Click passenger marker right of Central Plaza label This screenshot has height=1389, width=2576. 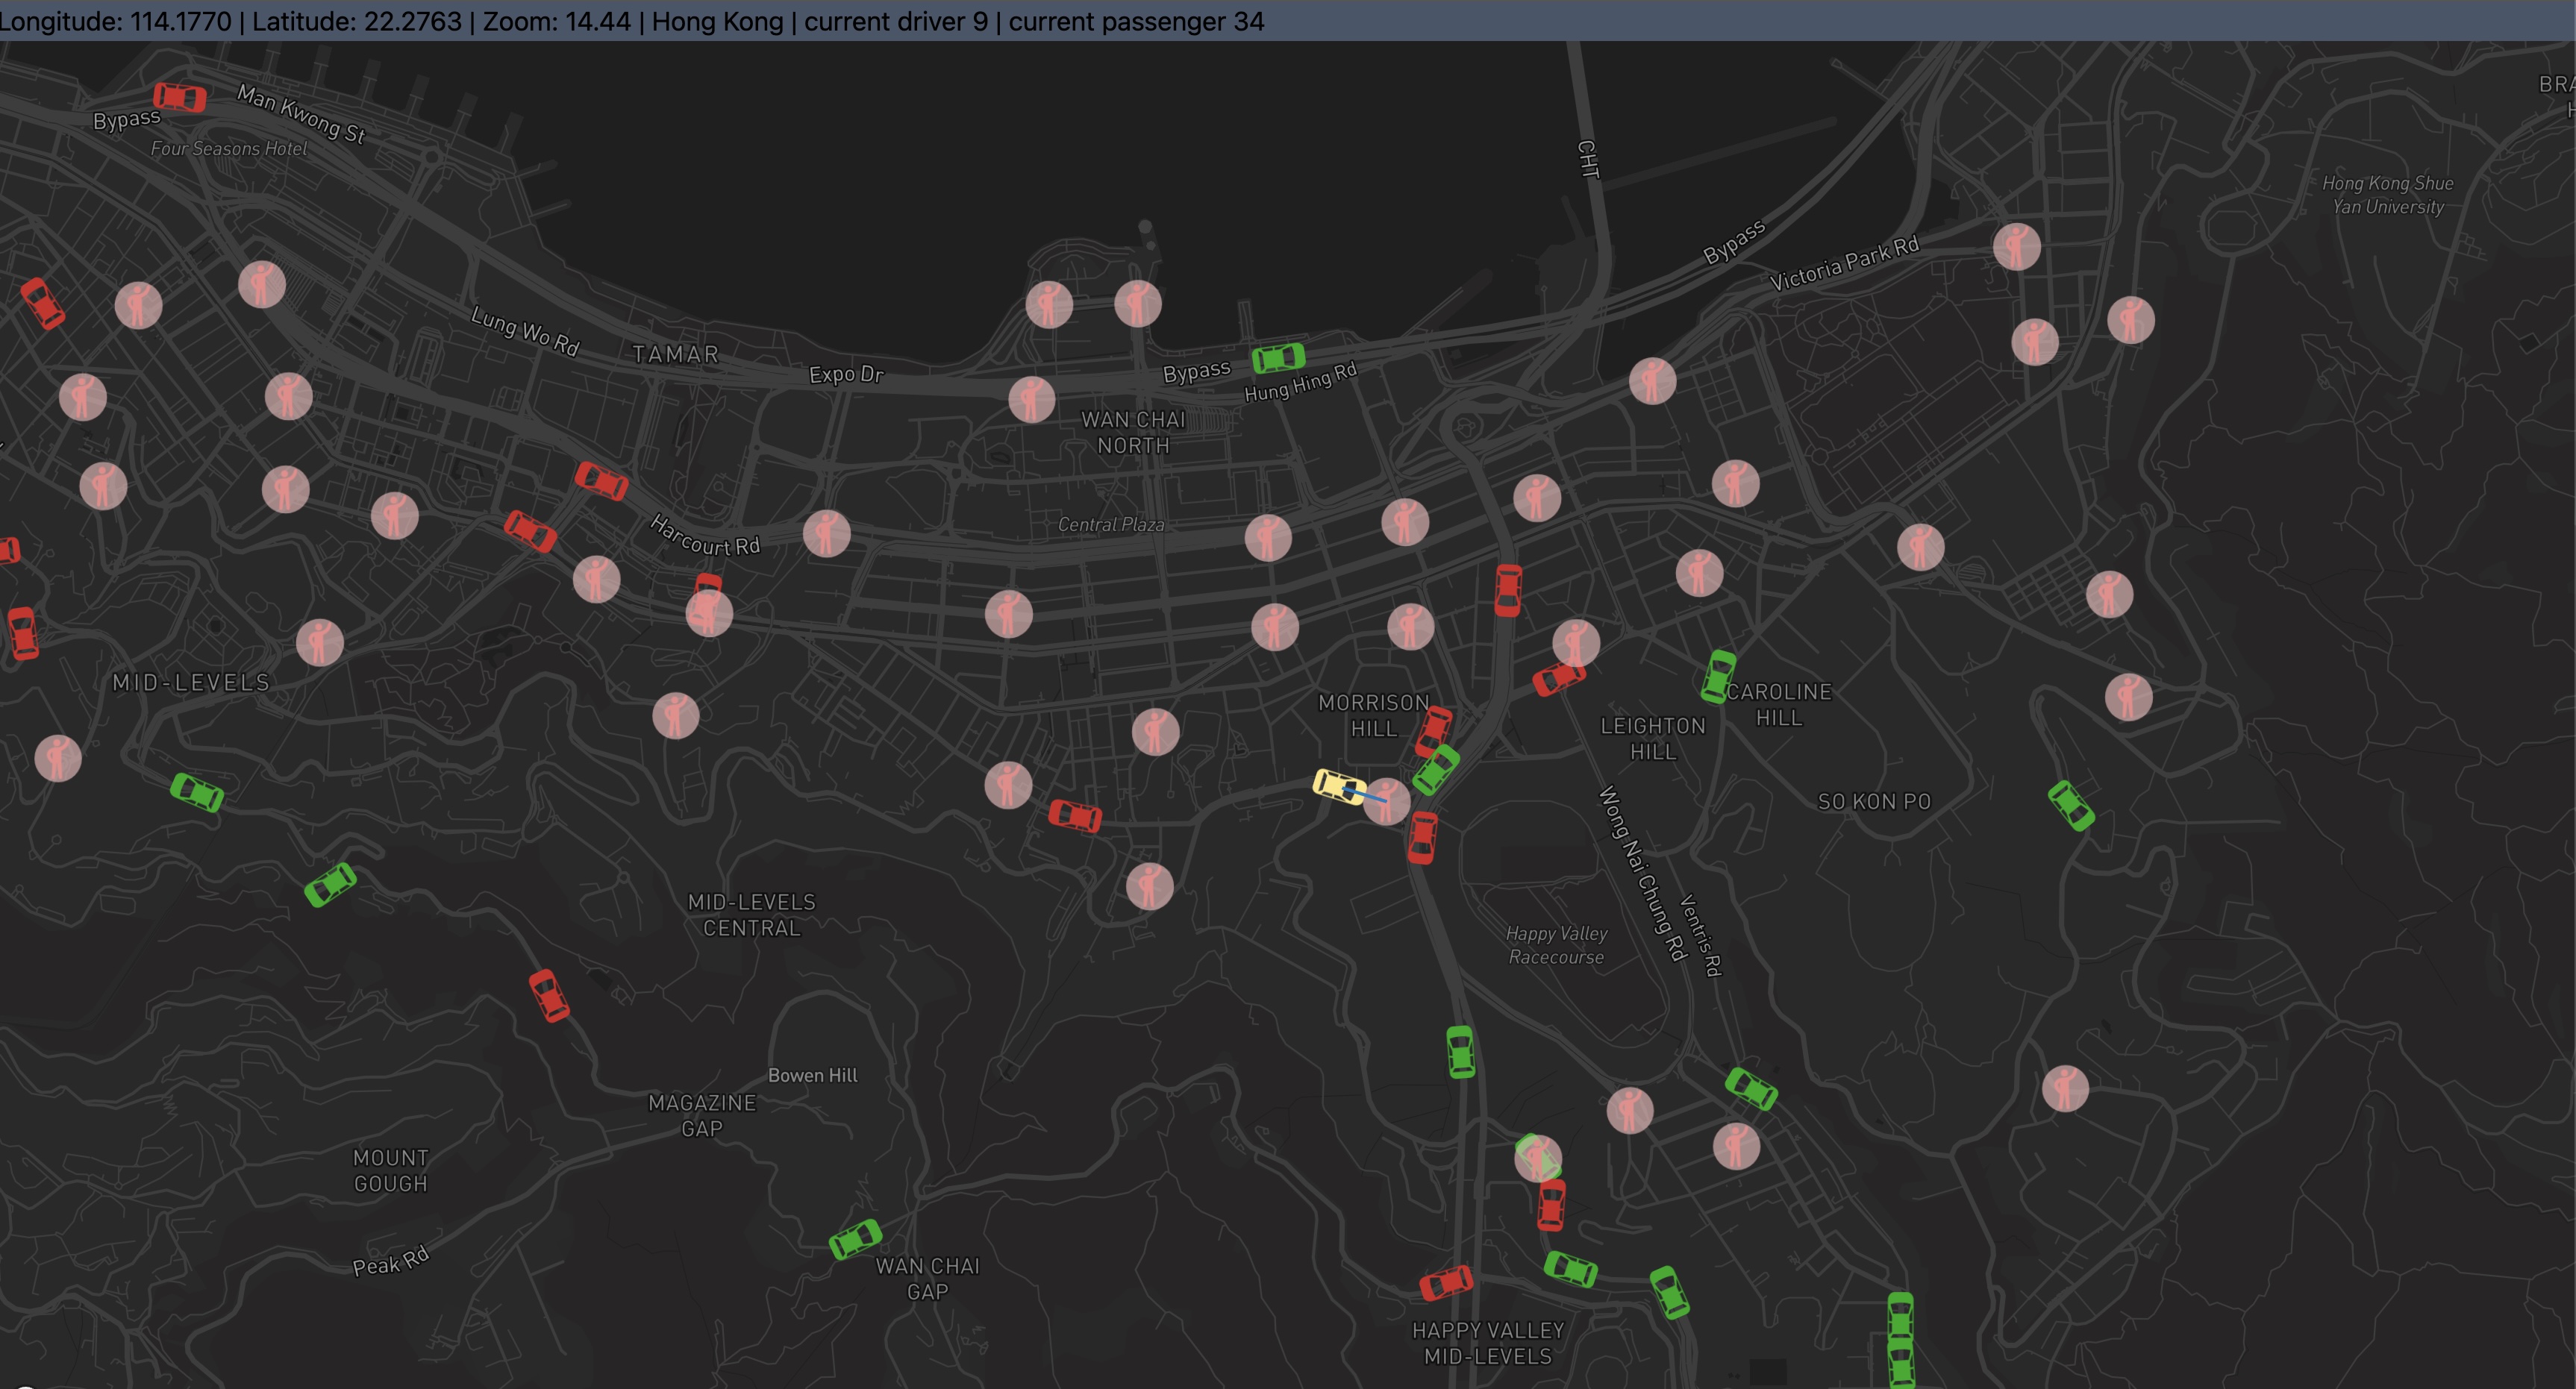click(1268, 538)
